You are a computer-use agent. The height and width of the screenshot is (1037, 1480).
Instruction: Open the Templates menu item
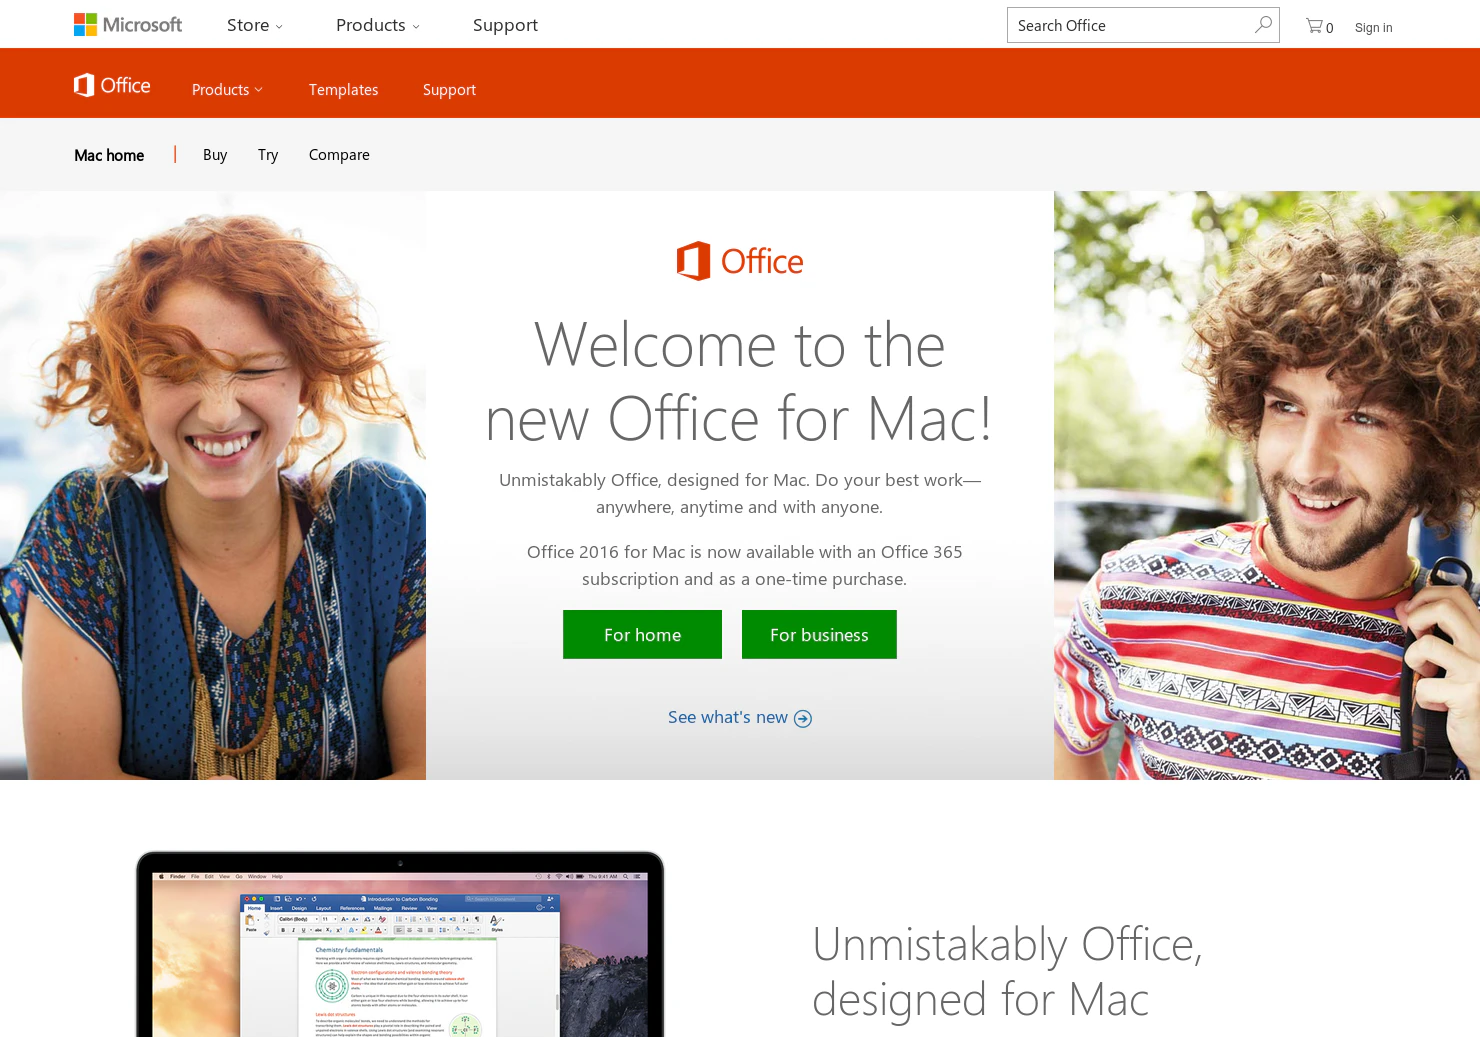(x=343, y=89)
